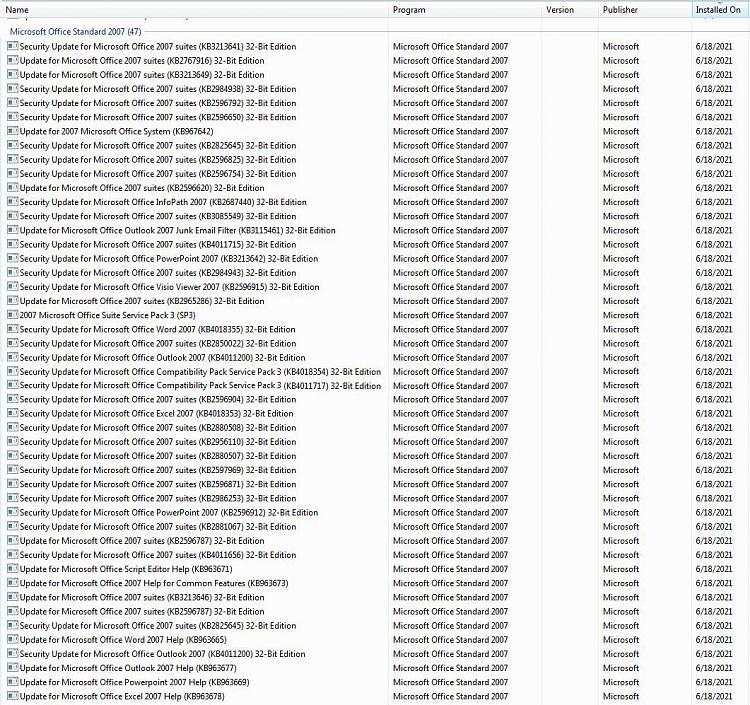
Task: Select PowerPoint 2007 Security Update KB2596912
Action: point(169,512)
